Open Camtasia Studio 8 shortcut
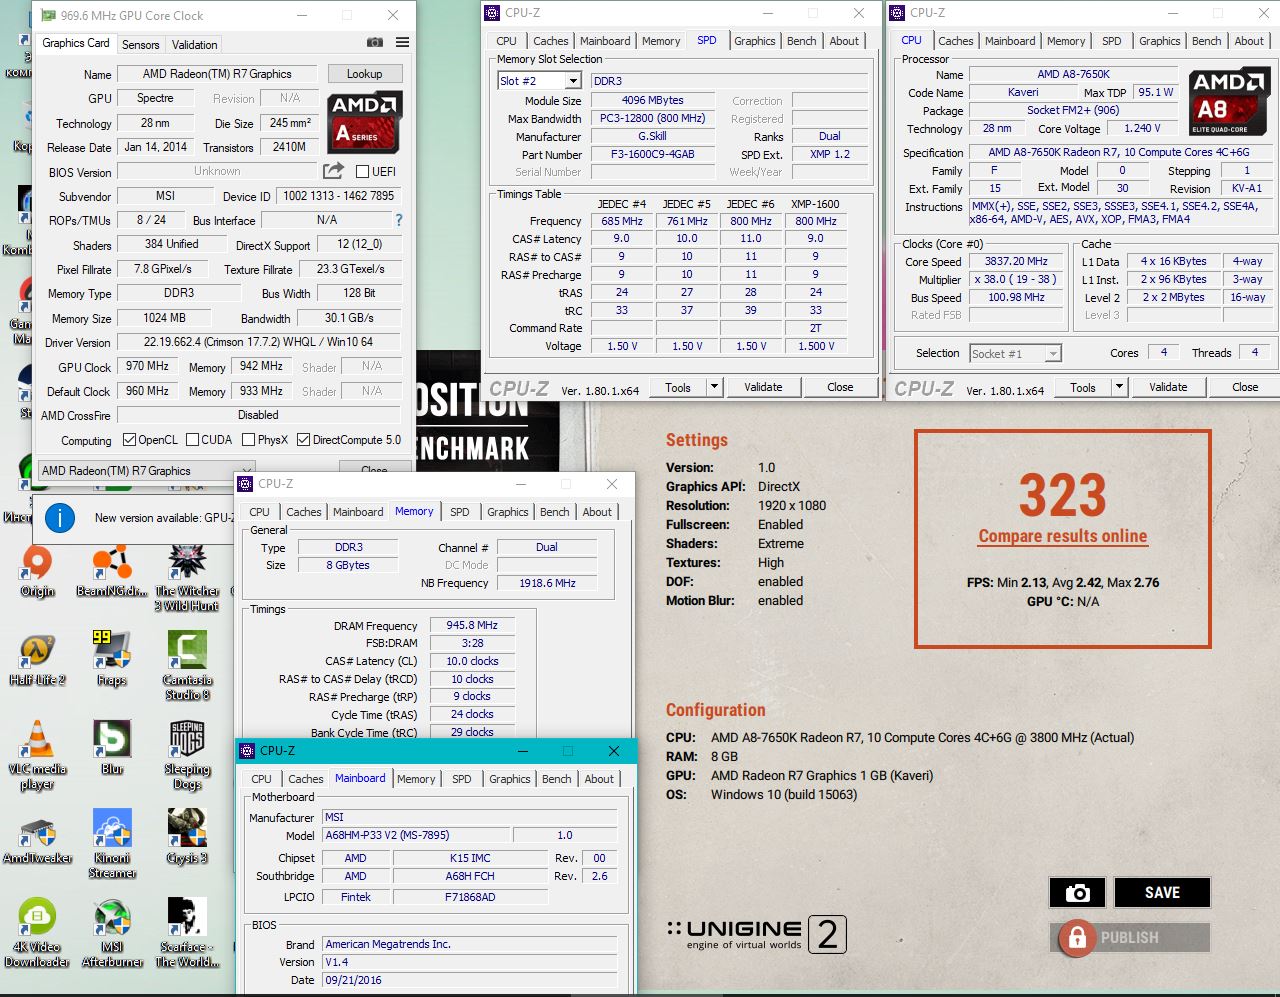Image resolution: width=1280 pixels, height=997 pixels. 187,666
